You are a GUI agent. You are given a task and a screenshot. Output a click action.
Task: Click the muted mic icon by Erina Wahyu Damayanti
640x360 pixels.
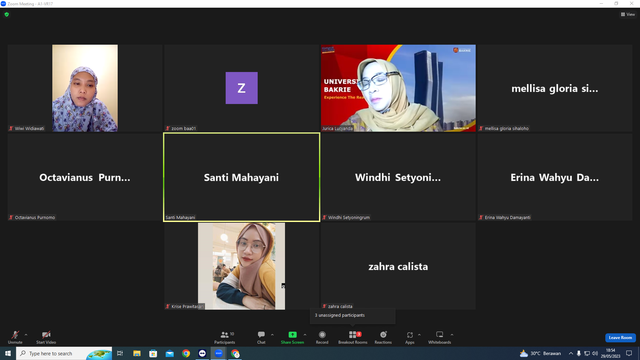click(481, 218)
